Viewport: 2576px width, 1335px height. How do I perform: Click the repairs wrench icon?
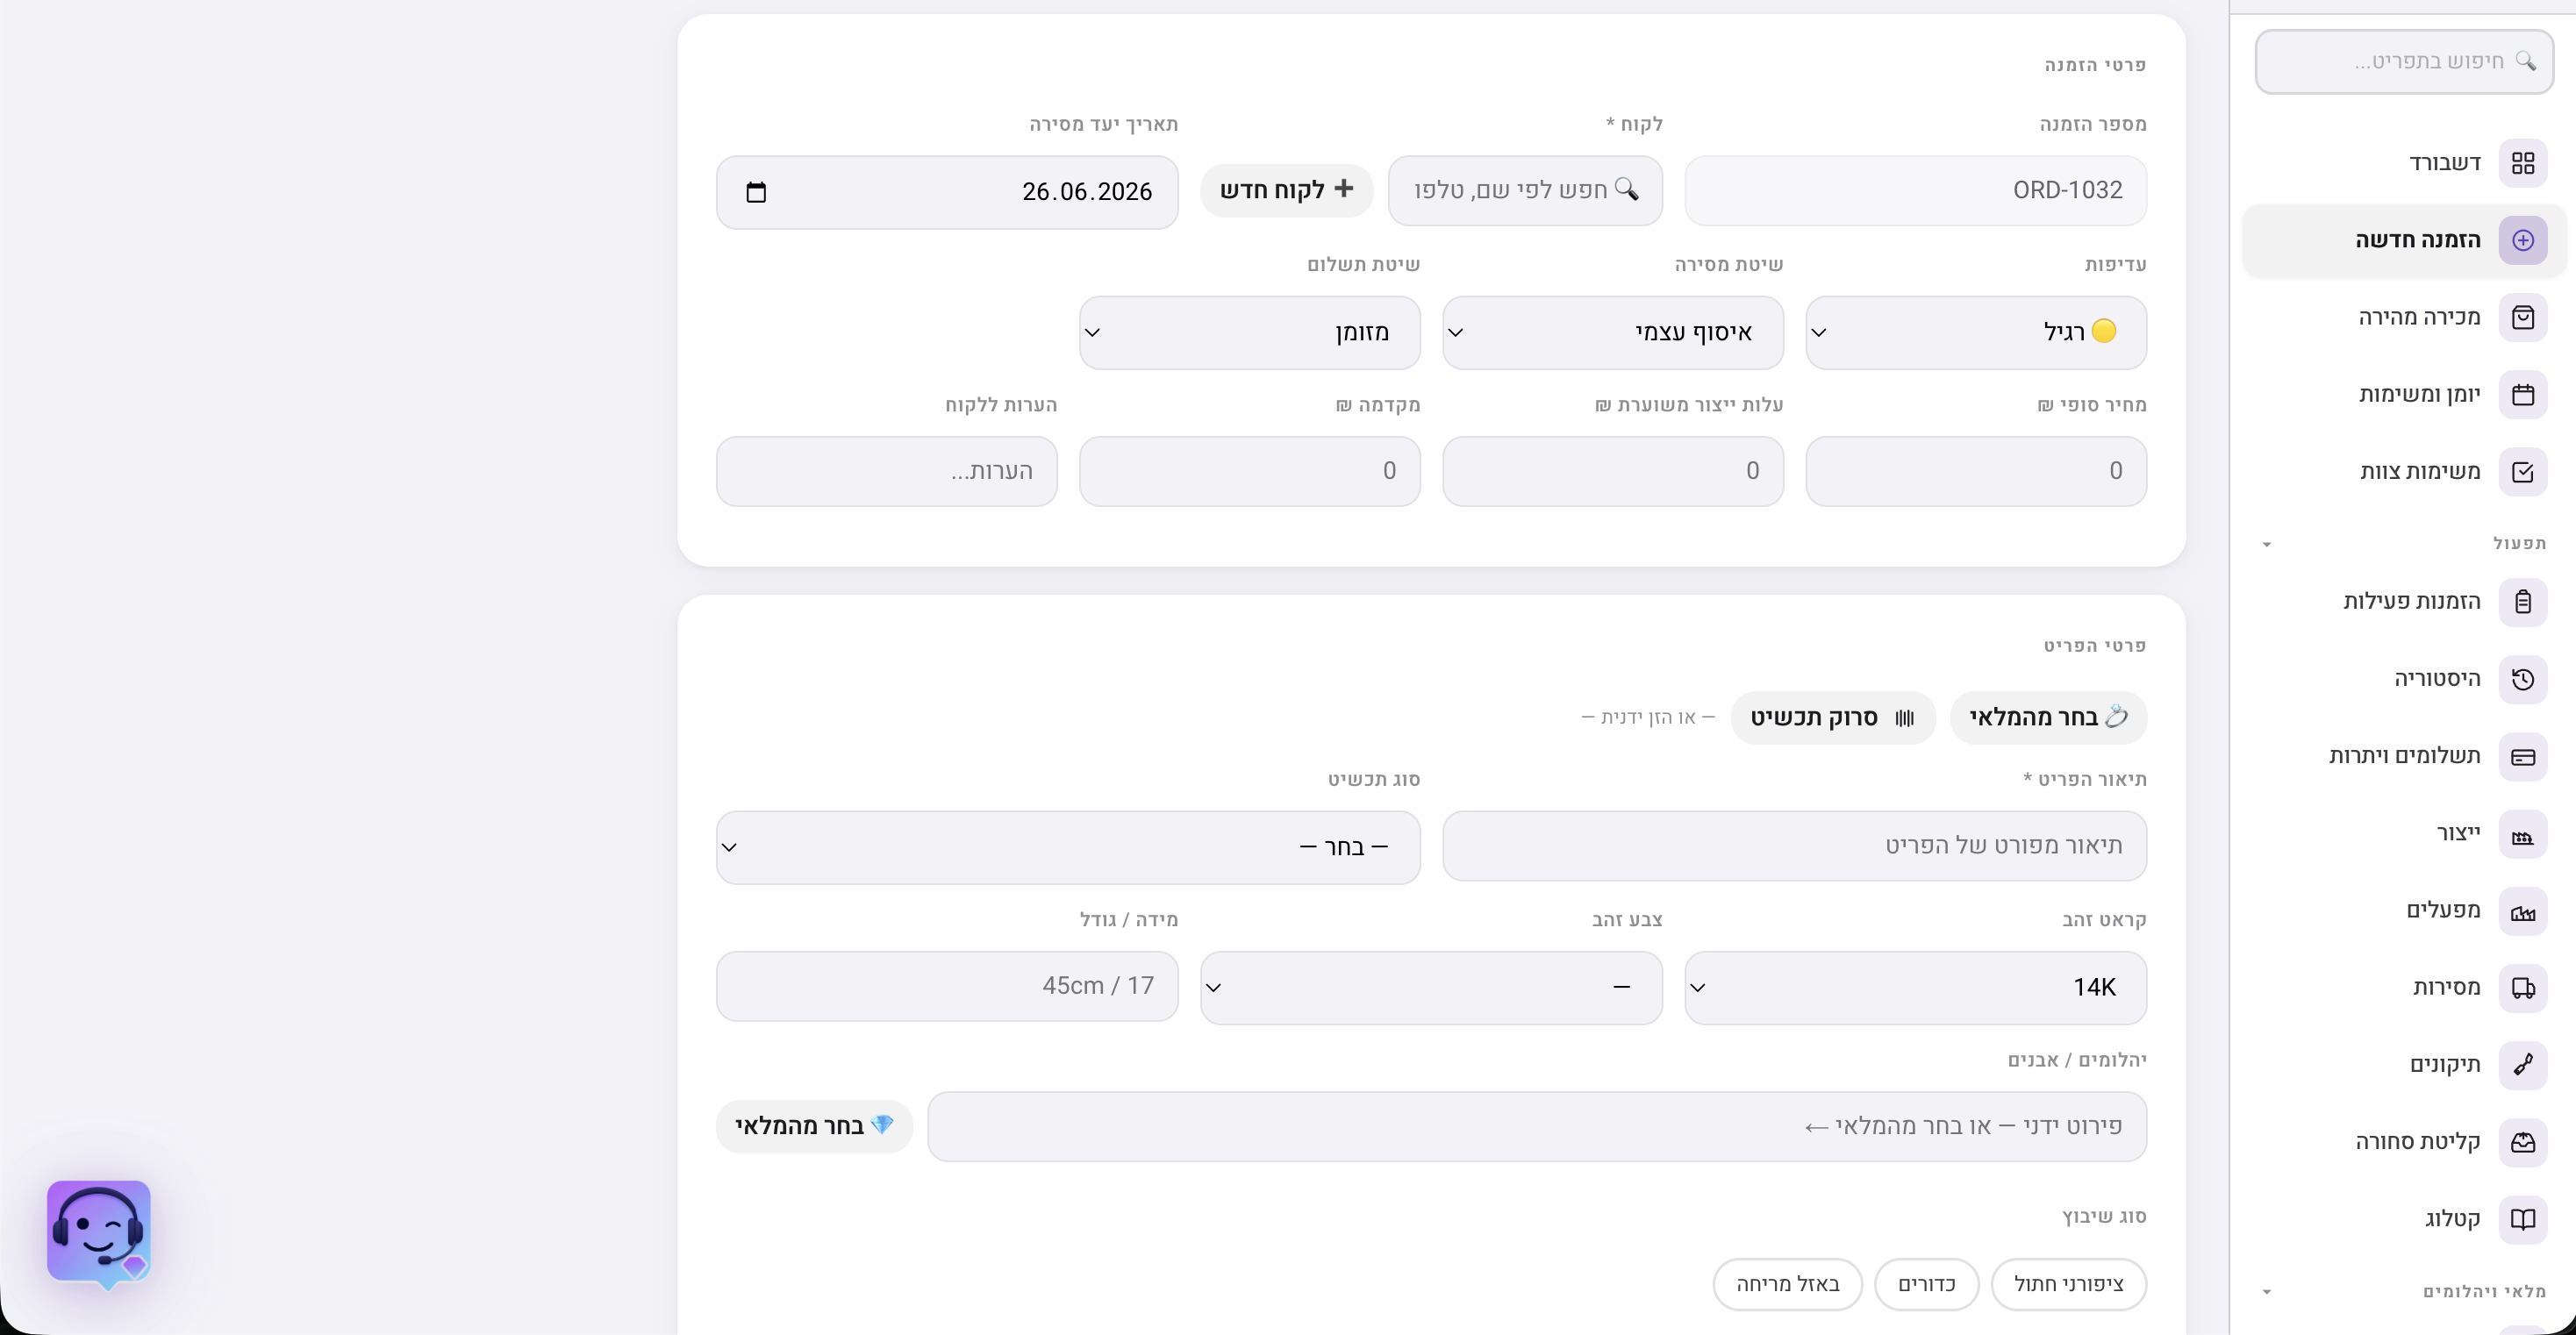coord(2522,1065)
